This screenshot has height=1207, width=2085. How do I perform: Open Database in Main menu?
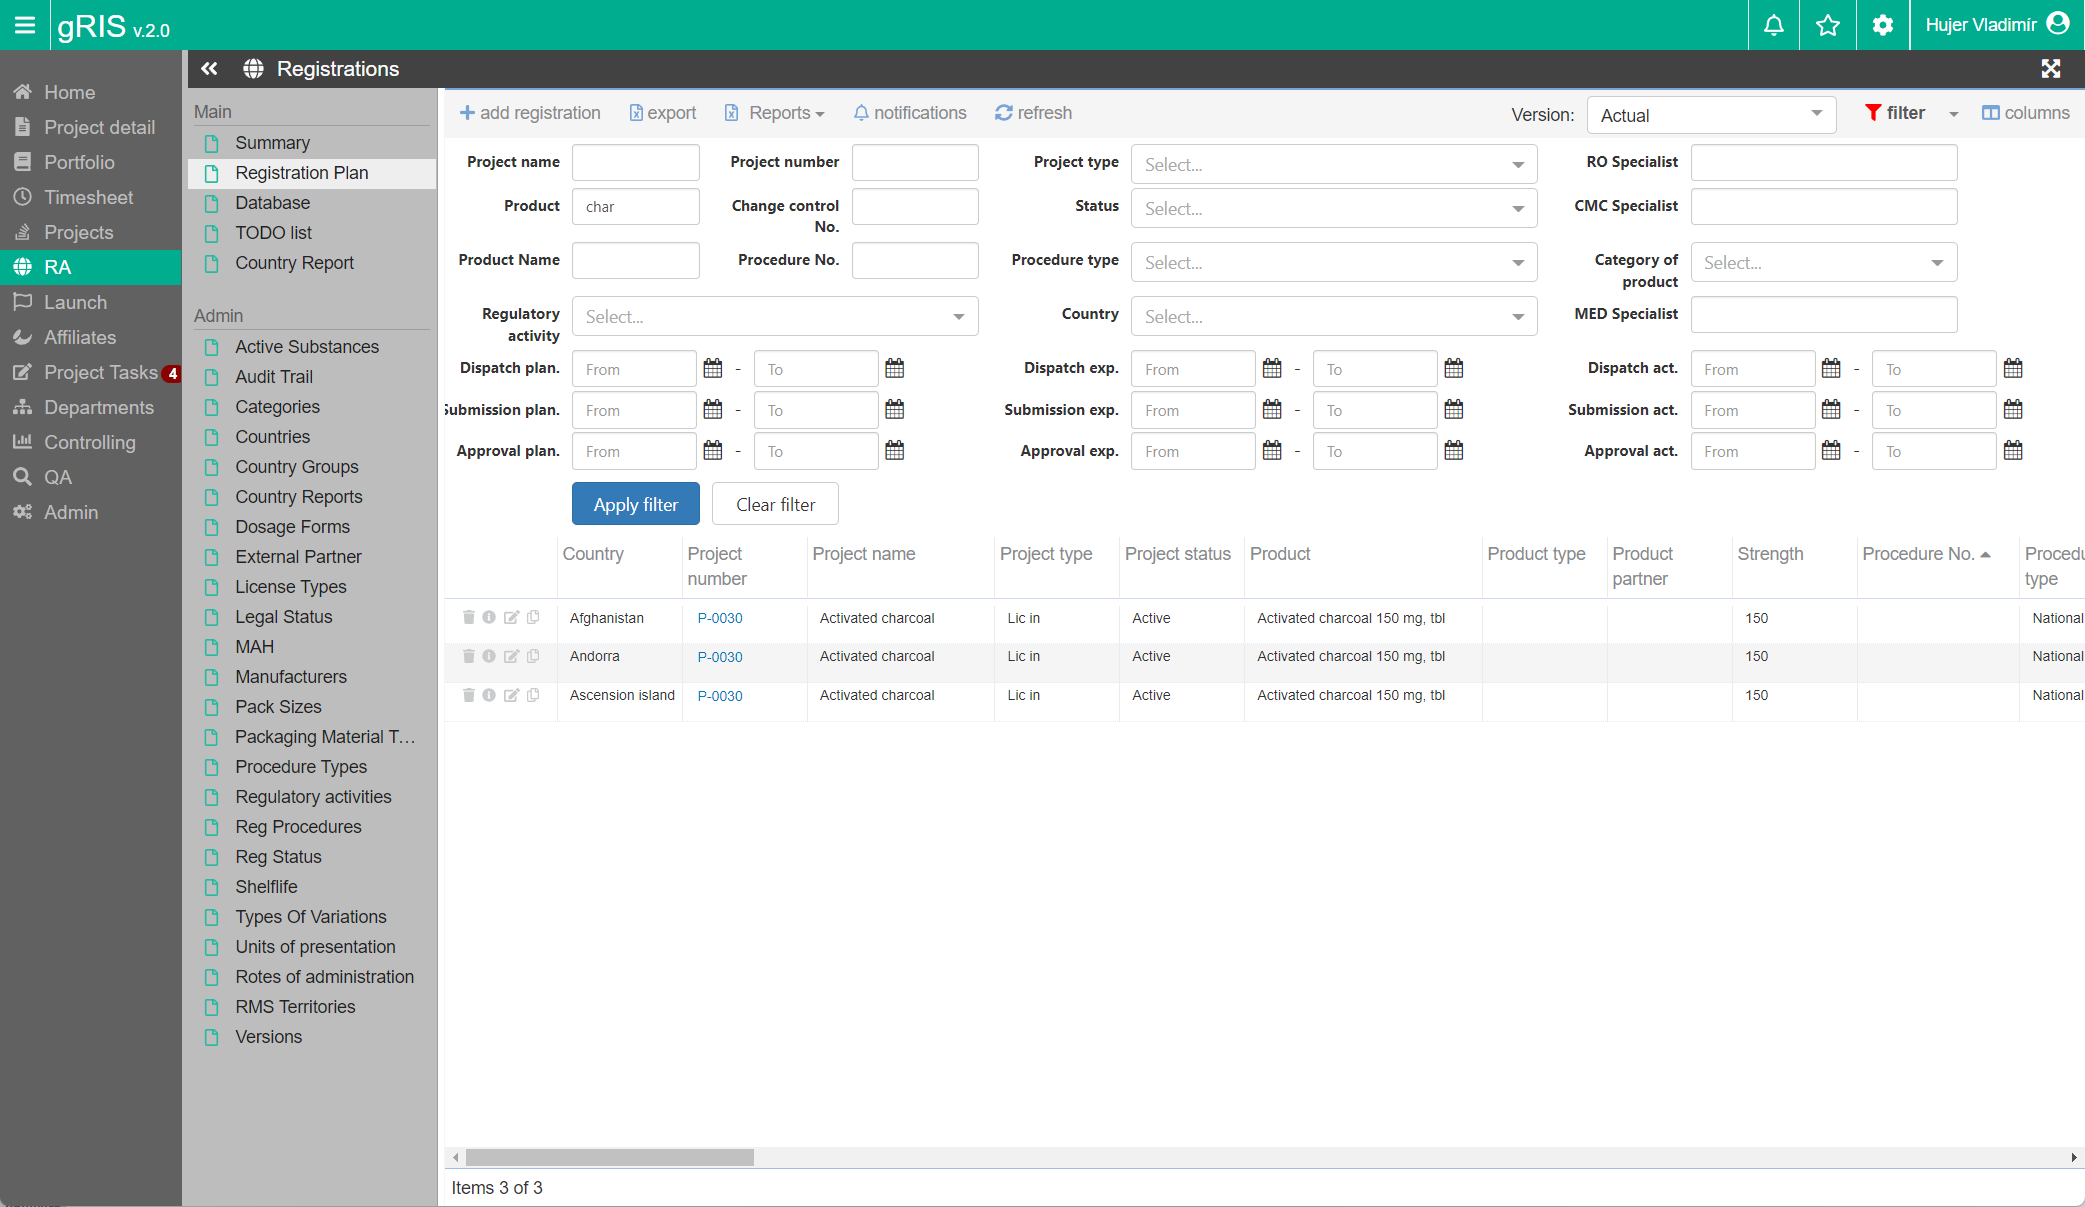(x=272, y=203)
